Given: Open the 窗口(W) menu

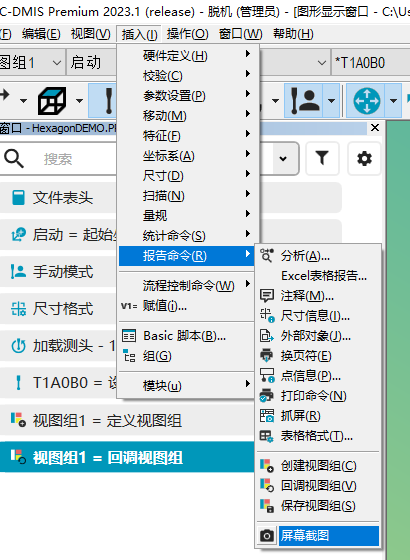Looking at the screenshot, I should 240,34.
